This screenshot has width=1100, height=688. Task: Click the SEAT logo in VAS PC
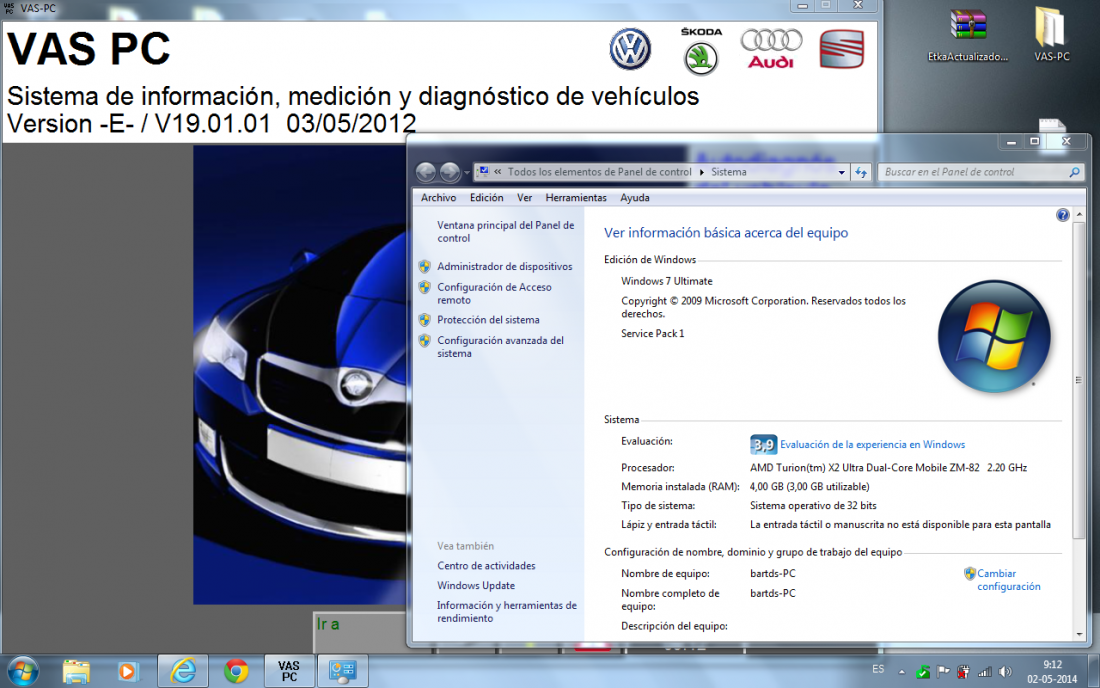841,49
